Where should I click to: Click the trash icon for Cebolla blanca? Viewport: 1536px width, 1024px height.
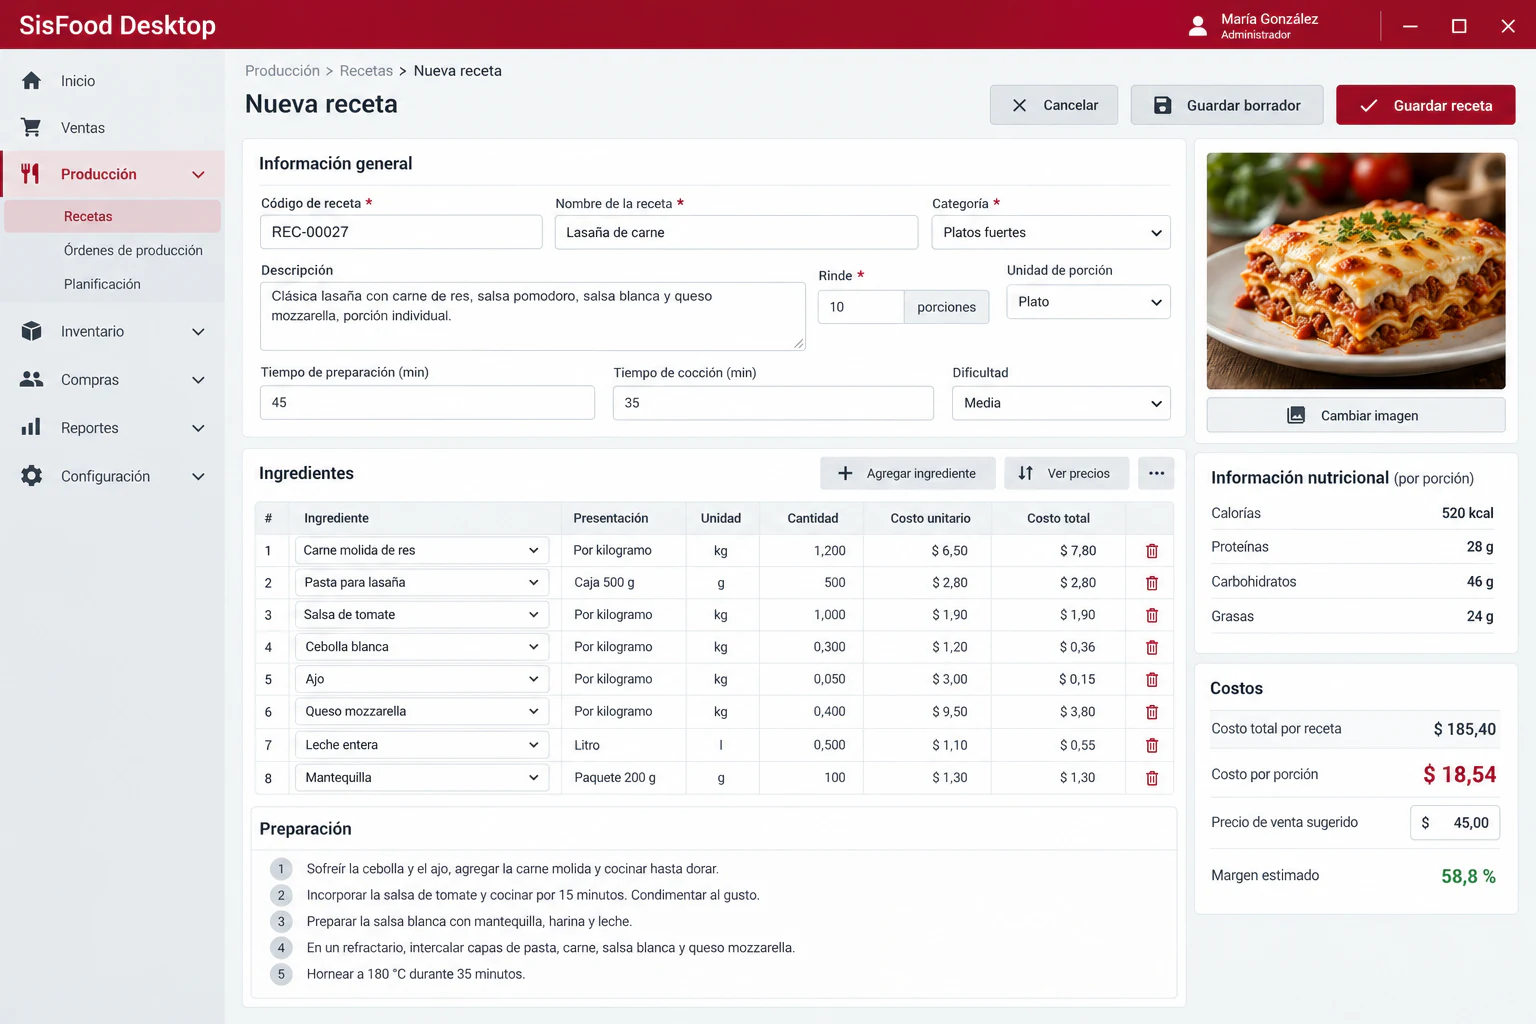coord(1152,647)
